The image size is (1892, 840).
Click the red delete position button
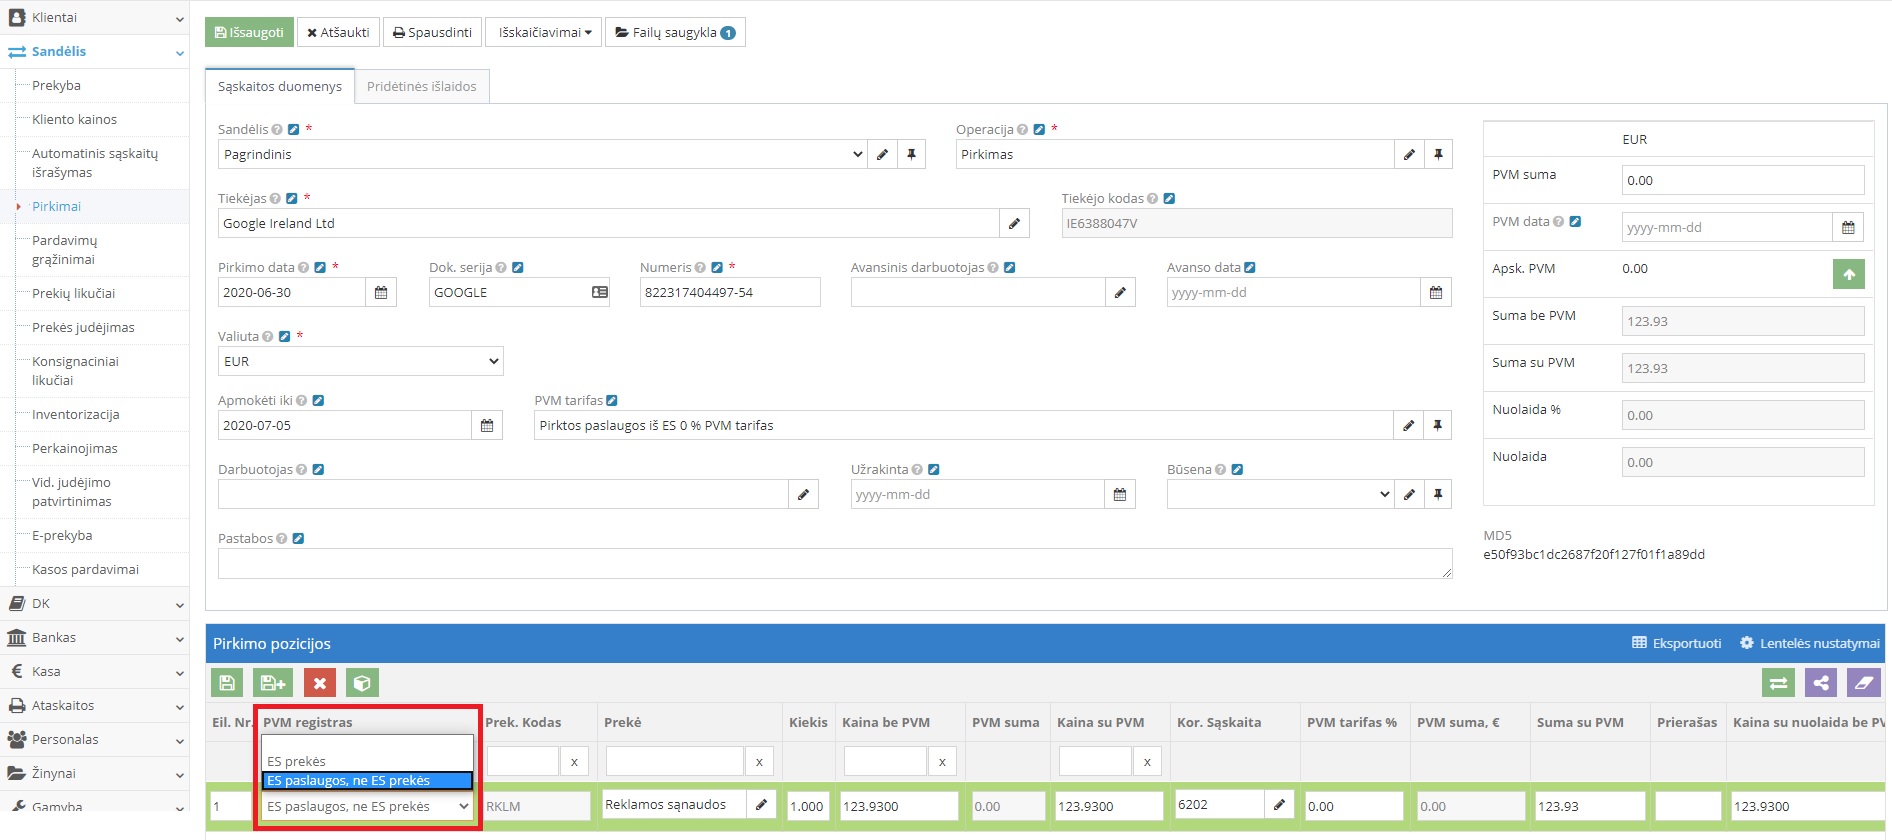(x=320, y=683)
